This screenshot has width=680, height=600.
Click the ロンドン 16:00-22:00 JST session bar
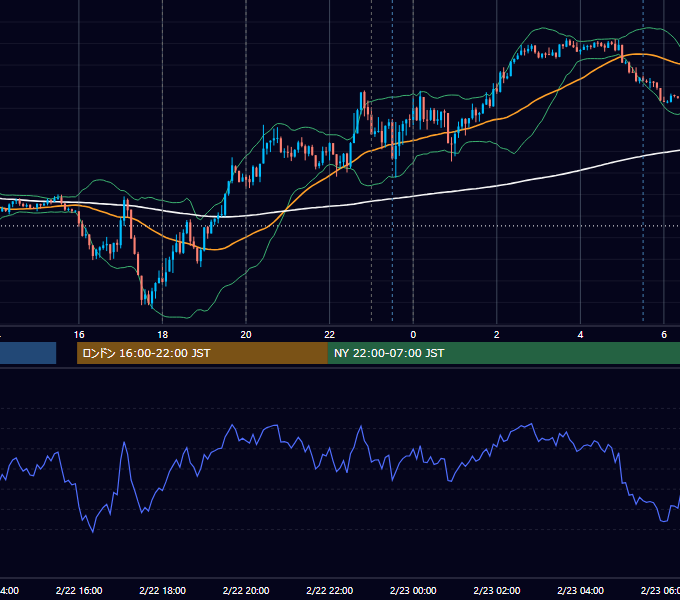pyautogui.click(x=202, y=353)
